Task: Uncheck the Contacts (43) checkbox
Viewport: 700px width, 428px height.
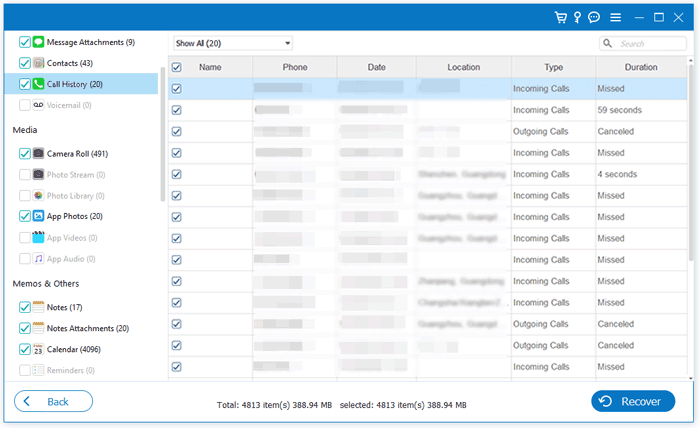Action: 25,63
